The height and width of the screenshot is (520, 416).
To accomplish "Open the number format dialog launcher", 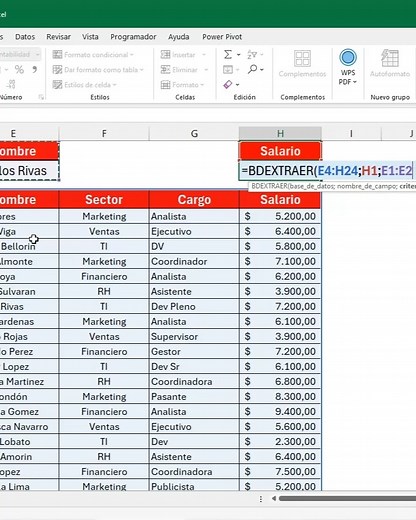I will pyautogui.click(x=41, y=97).
